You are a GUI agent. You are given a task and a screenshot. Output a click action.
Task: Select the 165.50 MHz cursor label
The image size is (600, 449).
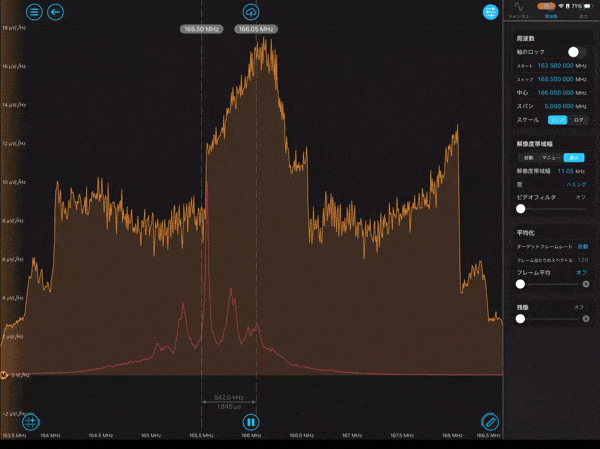coord(202,29)
